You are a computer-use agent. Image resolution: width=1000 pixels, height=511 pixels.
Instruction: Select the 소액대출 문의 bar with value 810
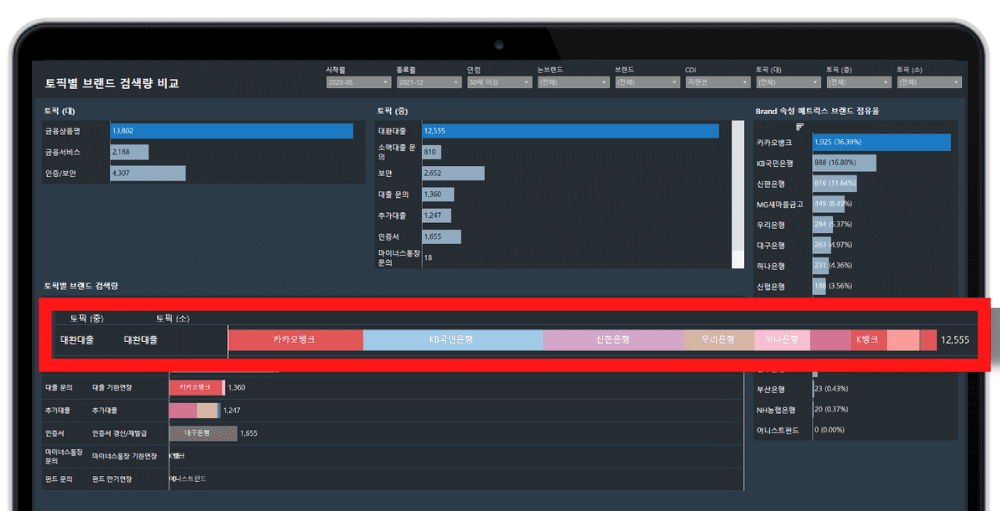click(431, 152)
